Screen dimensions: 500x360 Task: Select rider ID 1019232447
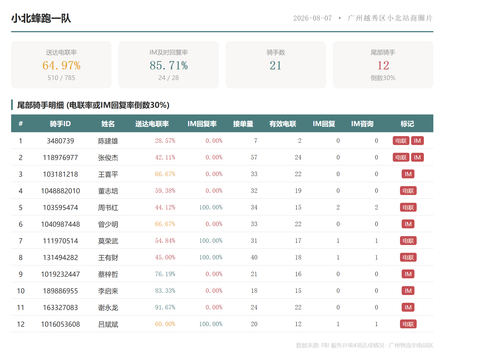60,274
